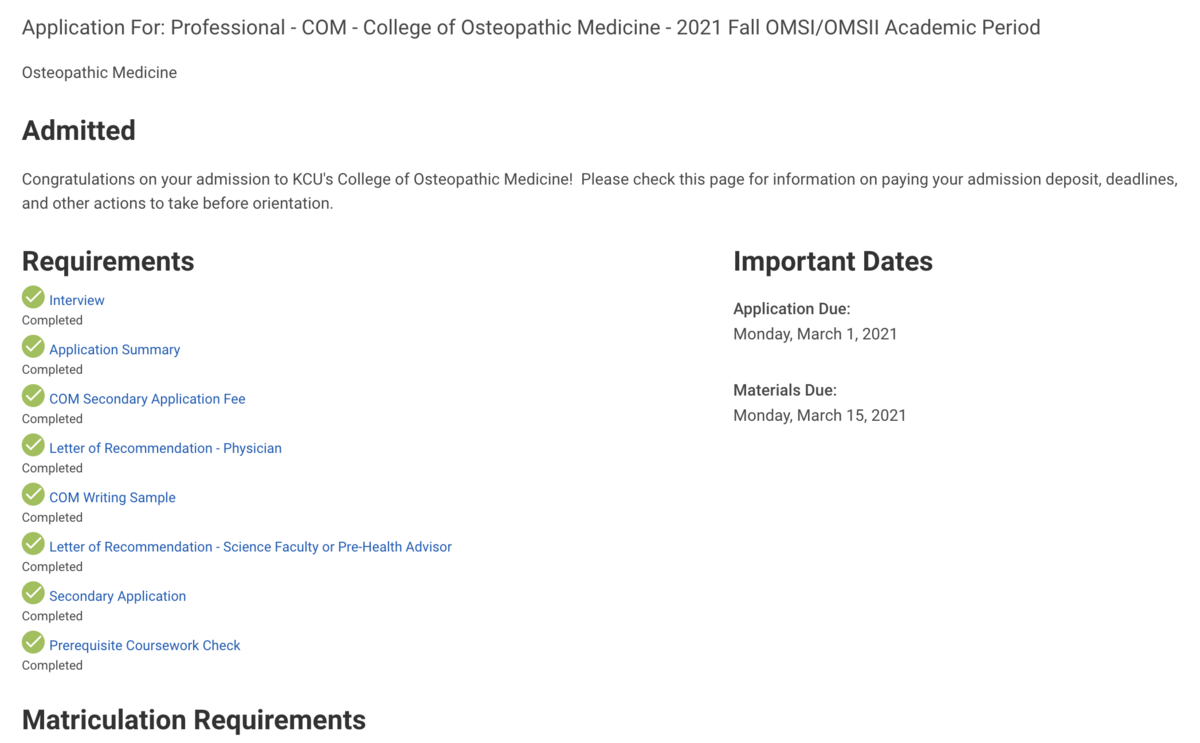Screen dimensions: 1200x743
Task: Click the green checkmark beside Interview
Action: tap(33, 297)
